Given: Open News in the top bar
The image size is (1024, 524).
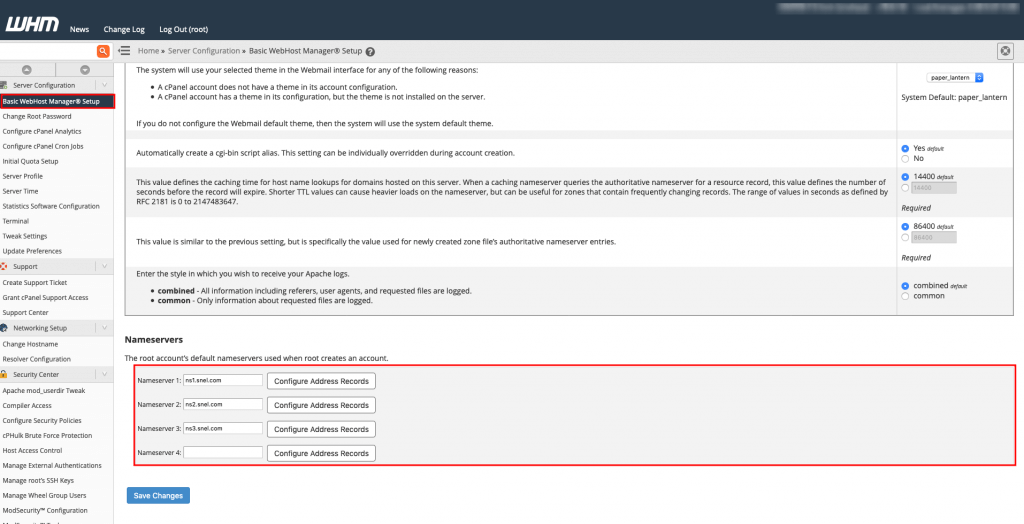Looking at the screenshot, I should pyautogui.click(x=79, y=30).
